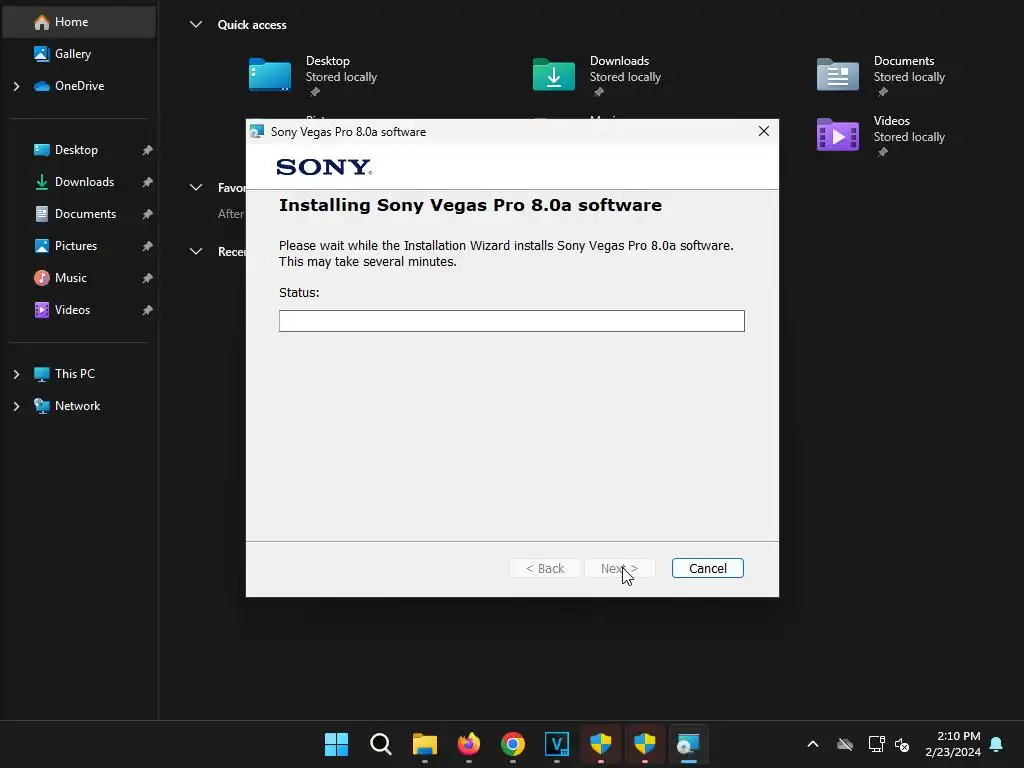Close the Sony Vegas Pro installer dialog
This screenshot has height=768, width=1024.
[x=763, y=131]
